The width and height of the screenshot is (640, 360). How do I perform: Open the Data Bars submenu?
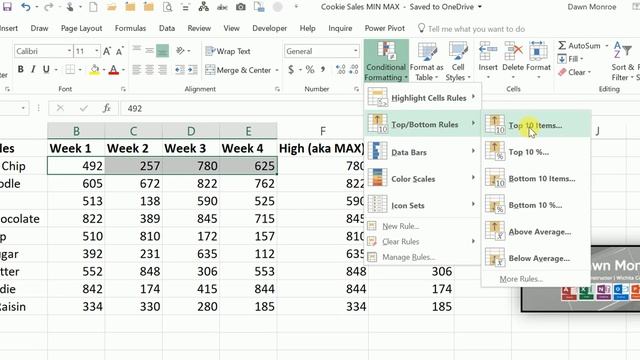[422, 152]
